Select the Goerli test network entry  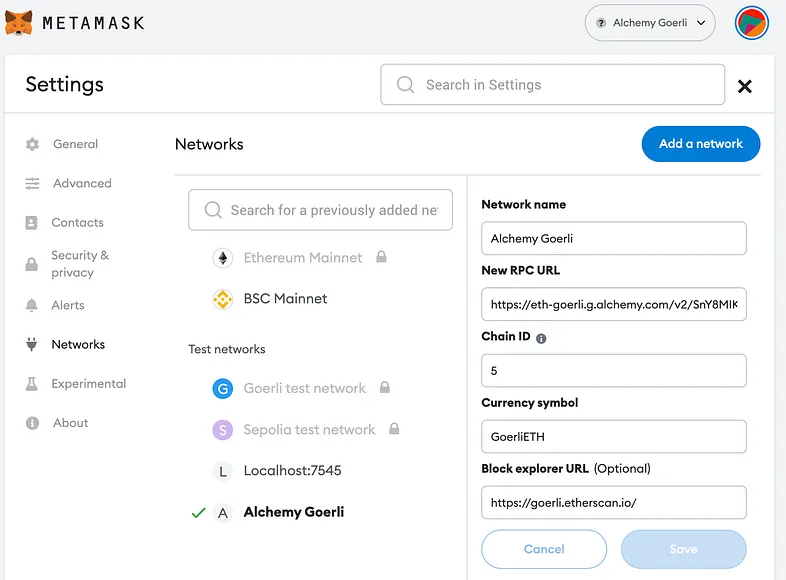point(304,388)
